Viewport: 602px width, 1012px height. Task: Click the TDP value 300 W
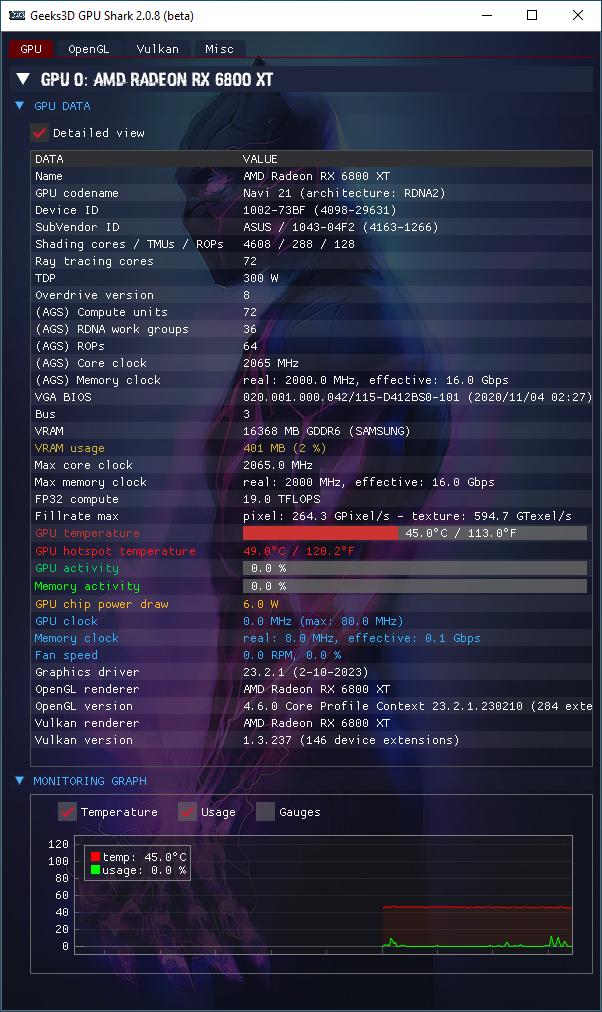pos(261,278)
